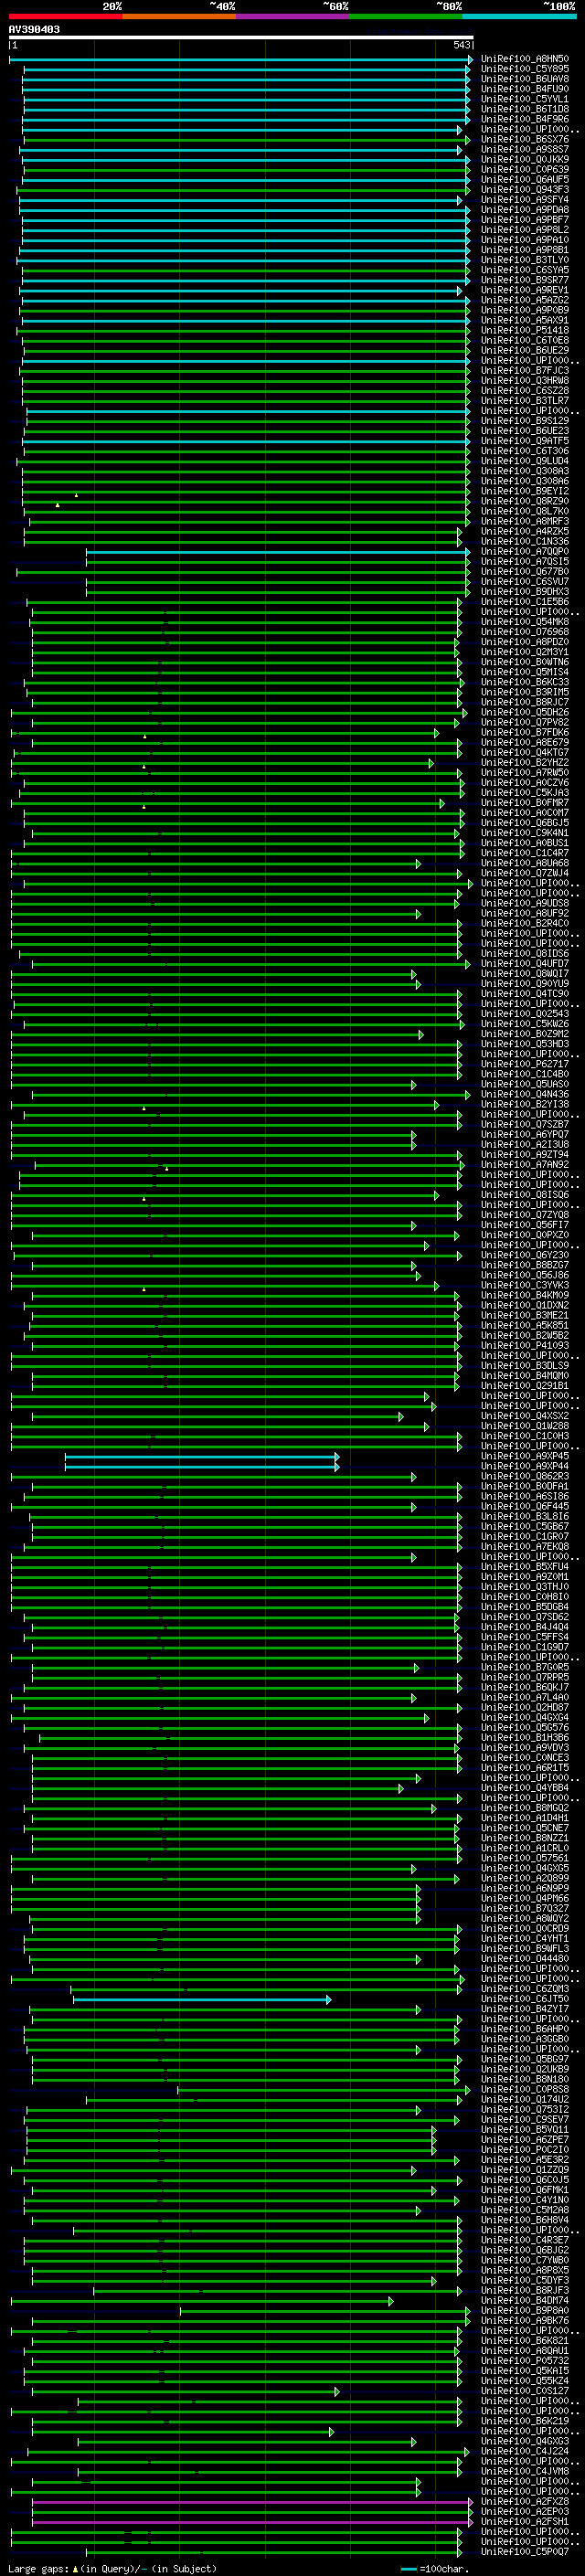Viewport: 585px width, 2576px height.
Task: Select hit label UniRef100_Q0JKK9
Action: tap(525, 160)
